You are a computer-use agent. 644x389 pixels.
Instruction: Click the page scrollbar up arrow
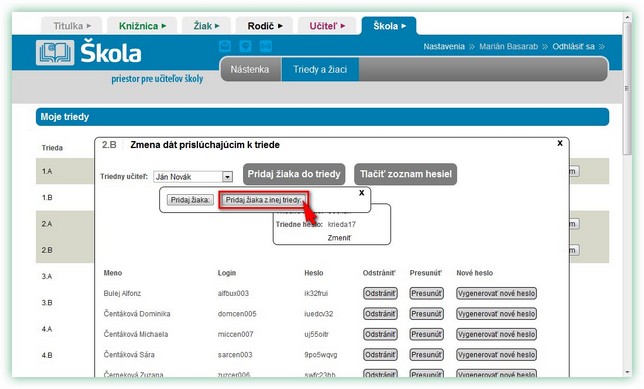627,17
